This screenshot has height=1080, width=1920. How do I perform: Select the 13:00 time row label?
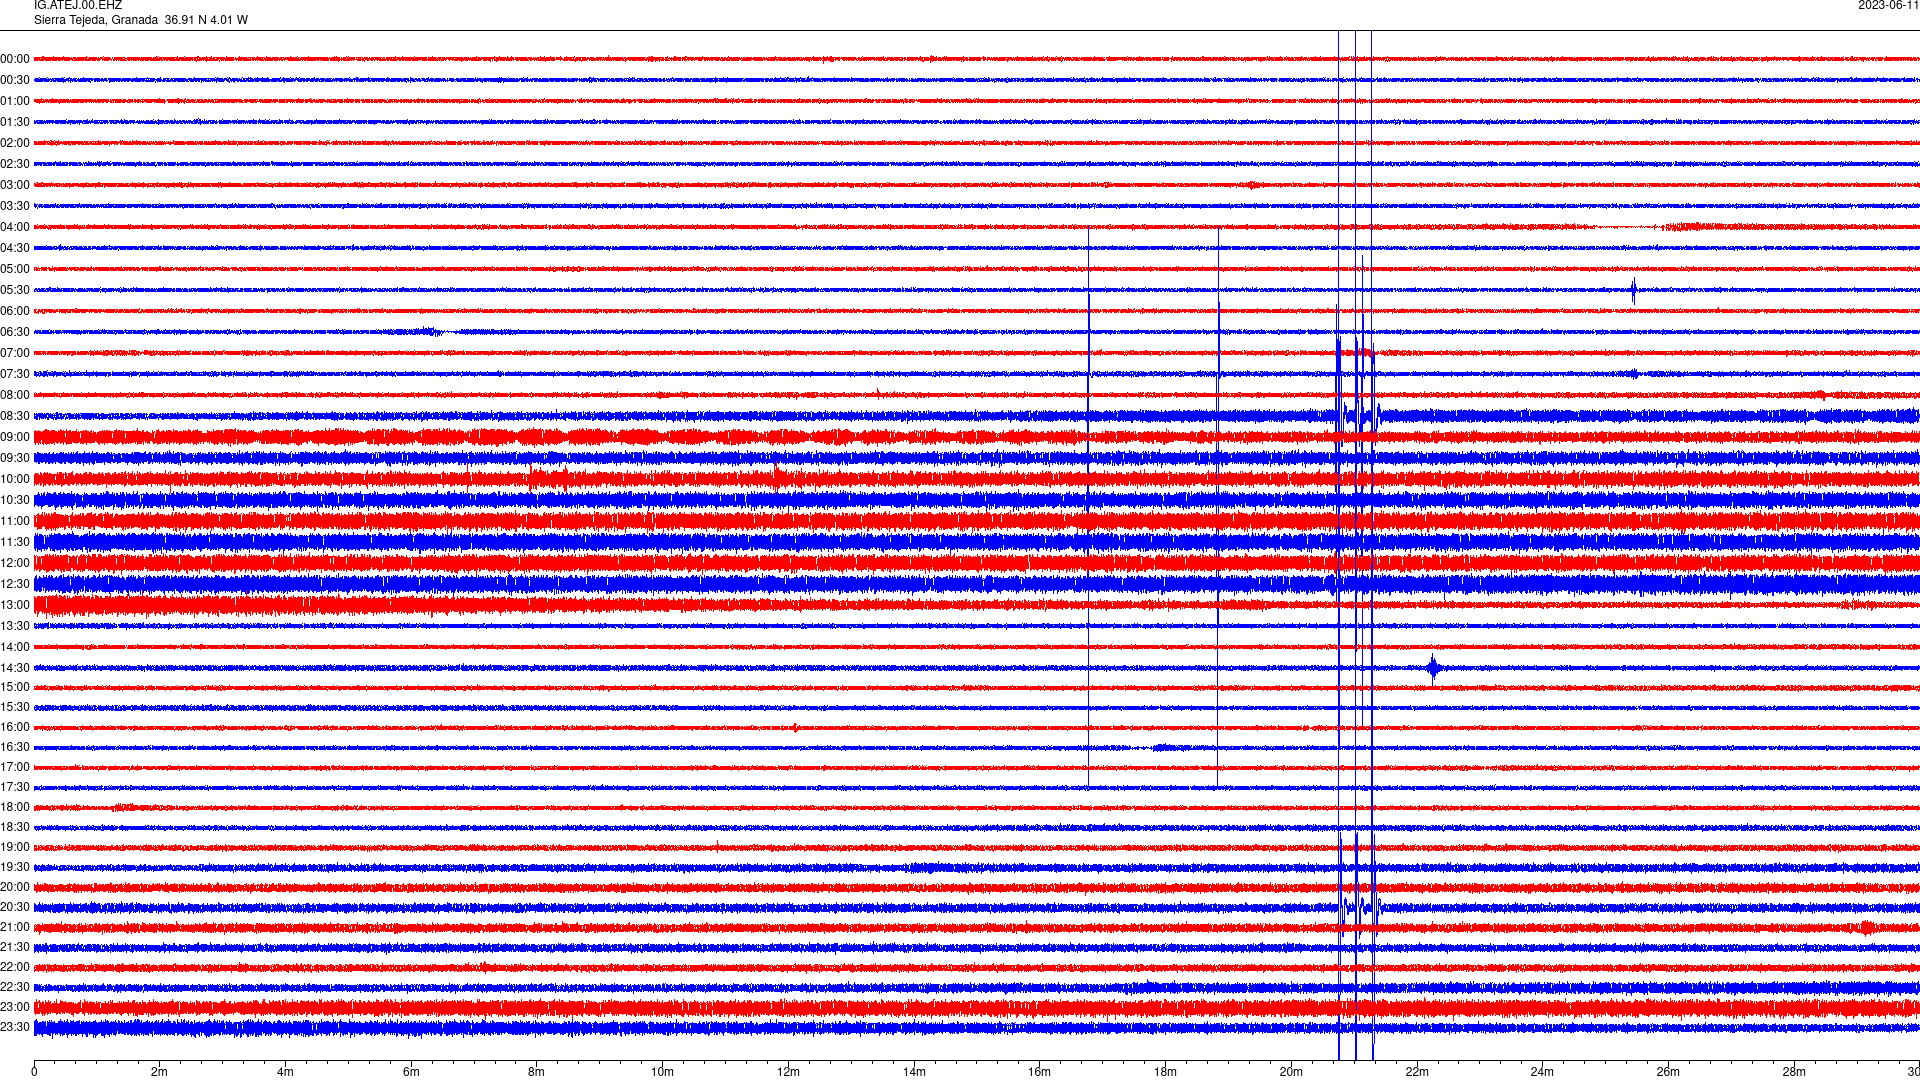15,605
